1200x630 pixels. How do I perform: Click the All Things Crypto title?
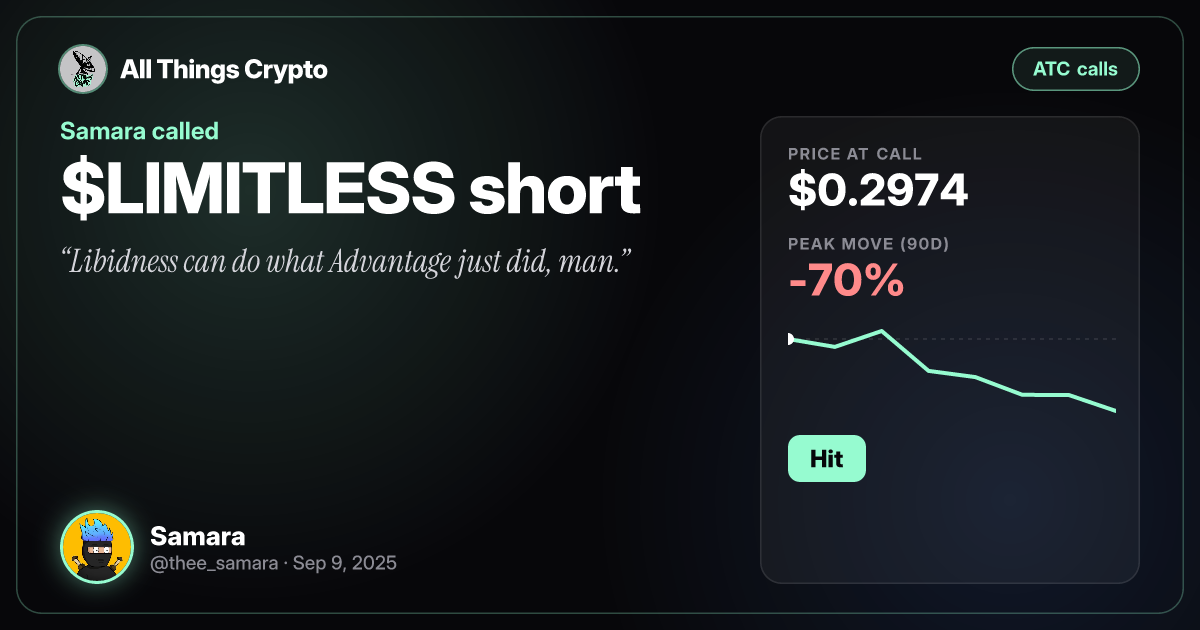pyautogui.click(x=223, y=70)
